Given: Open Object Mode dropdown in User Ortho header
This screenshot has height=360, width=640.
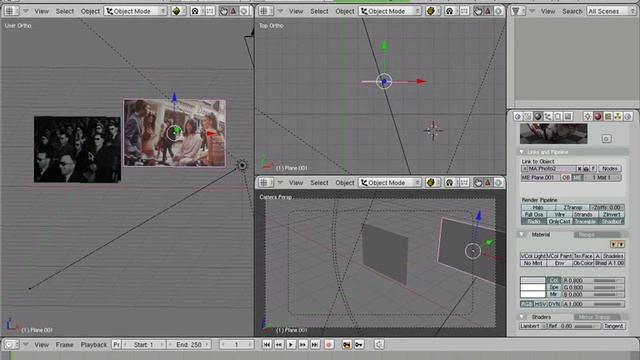Looking at the screenshot, I should [x=136, y=11].
